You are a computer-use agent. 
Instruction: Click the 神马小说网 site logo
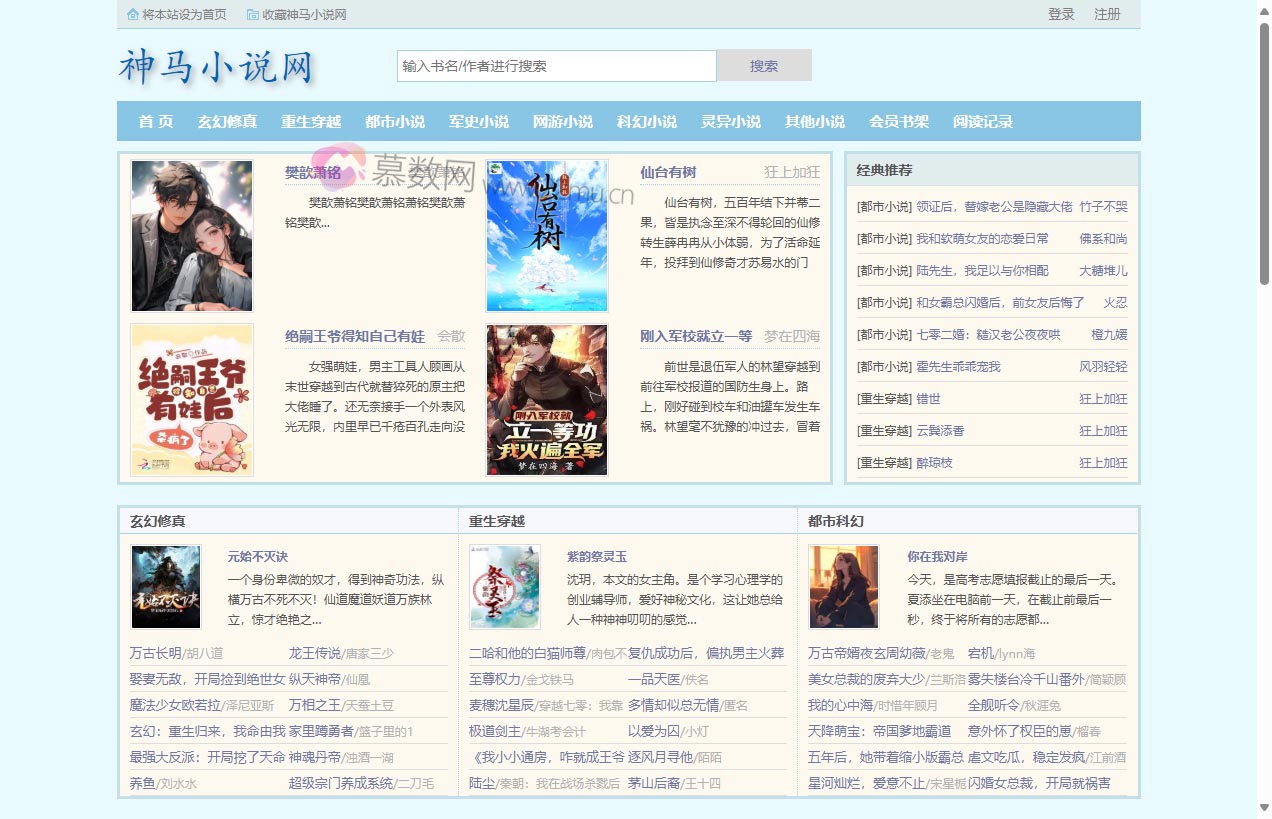(x=216, y=67)
